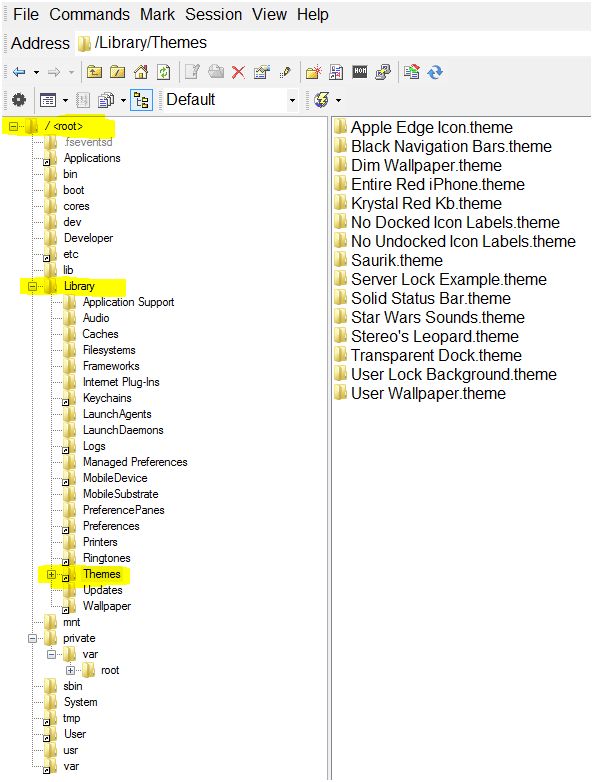
Task: Select the Developer folder in tree
Action: 88,238
